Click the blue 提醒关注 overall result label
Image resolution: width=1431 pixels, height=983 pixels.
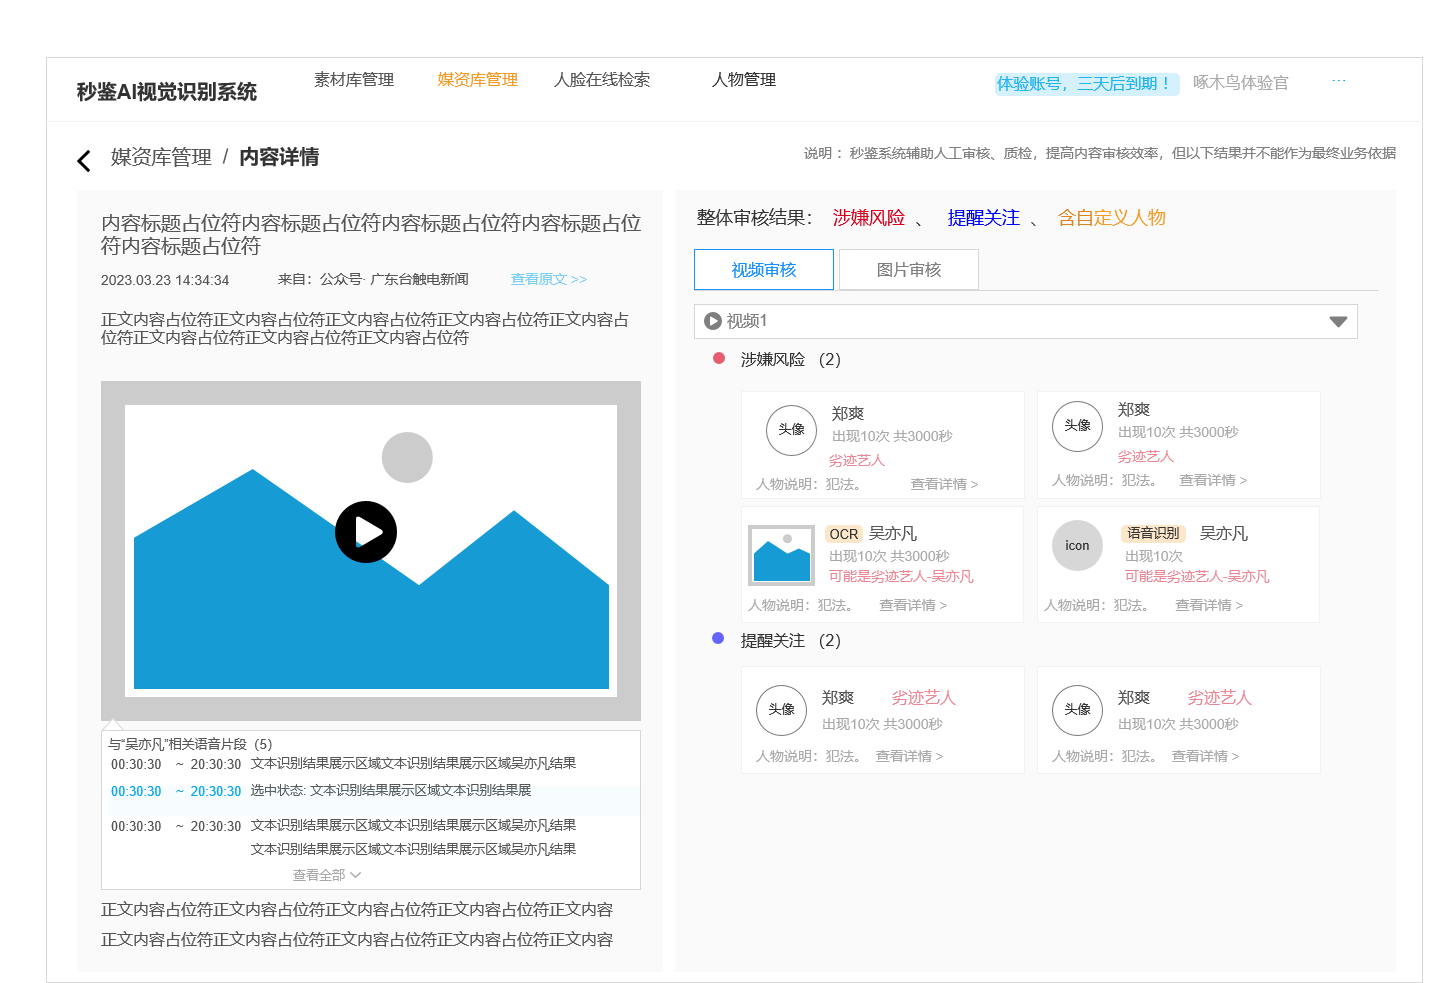tap(984, 218)
